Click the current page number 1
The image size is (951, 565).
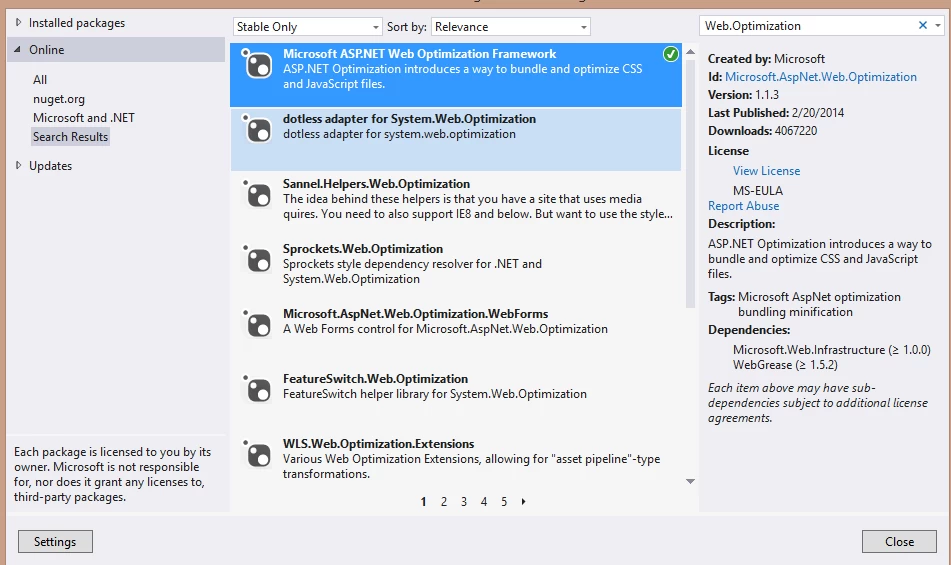click(x=423, y=501)
